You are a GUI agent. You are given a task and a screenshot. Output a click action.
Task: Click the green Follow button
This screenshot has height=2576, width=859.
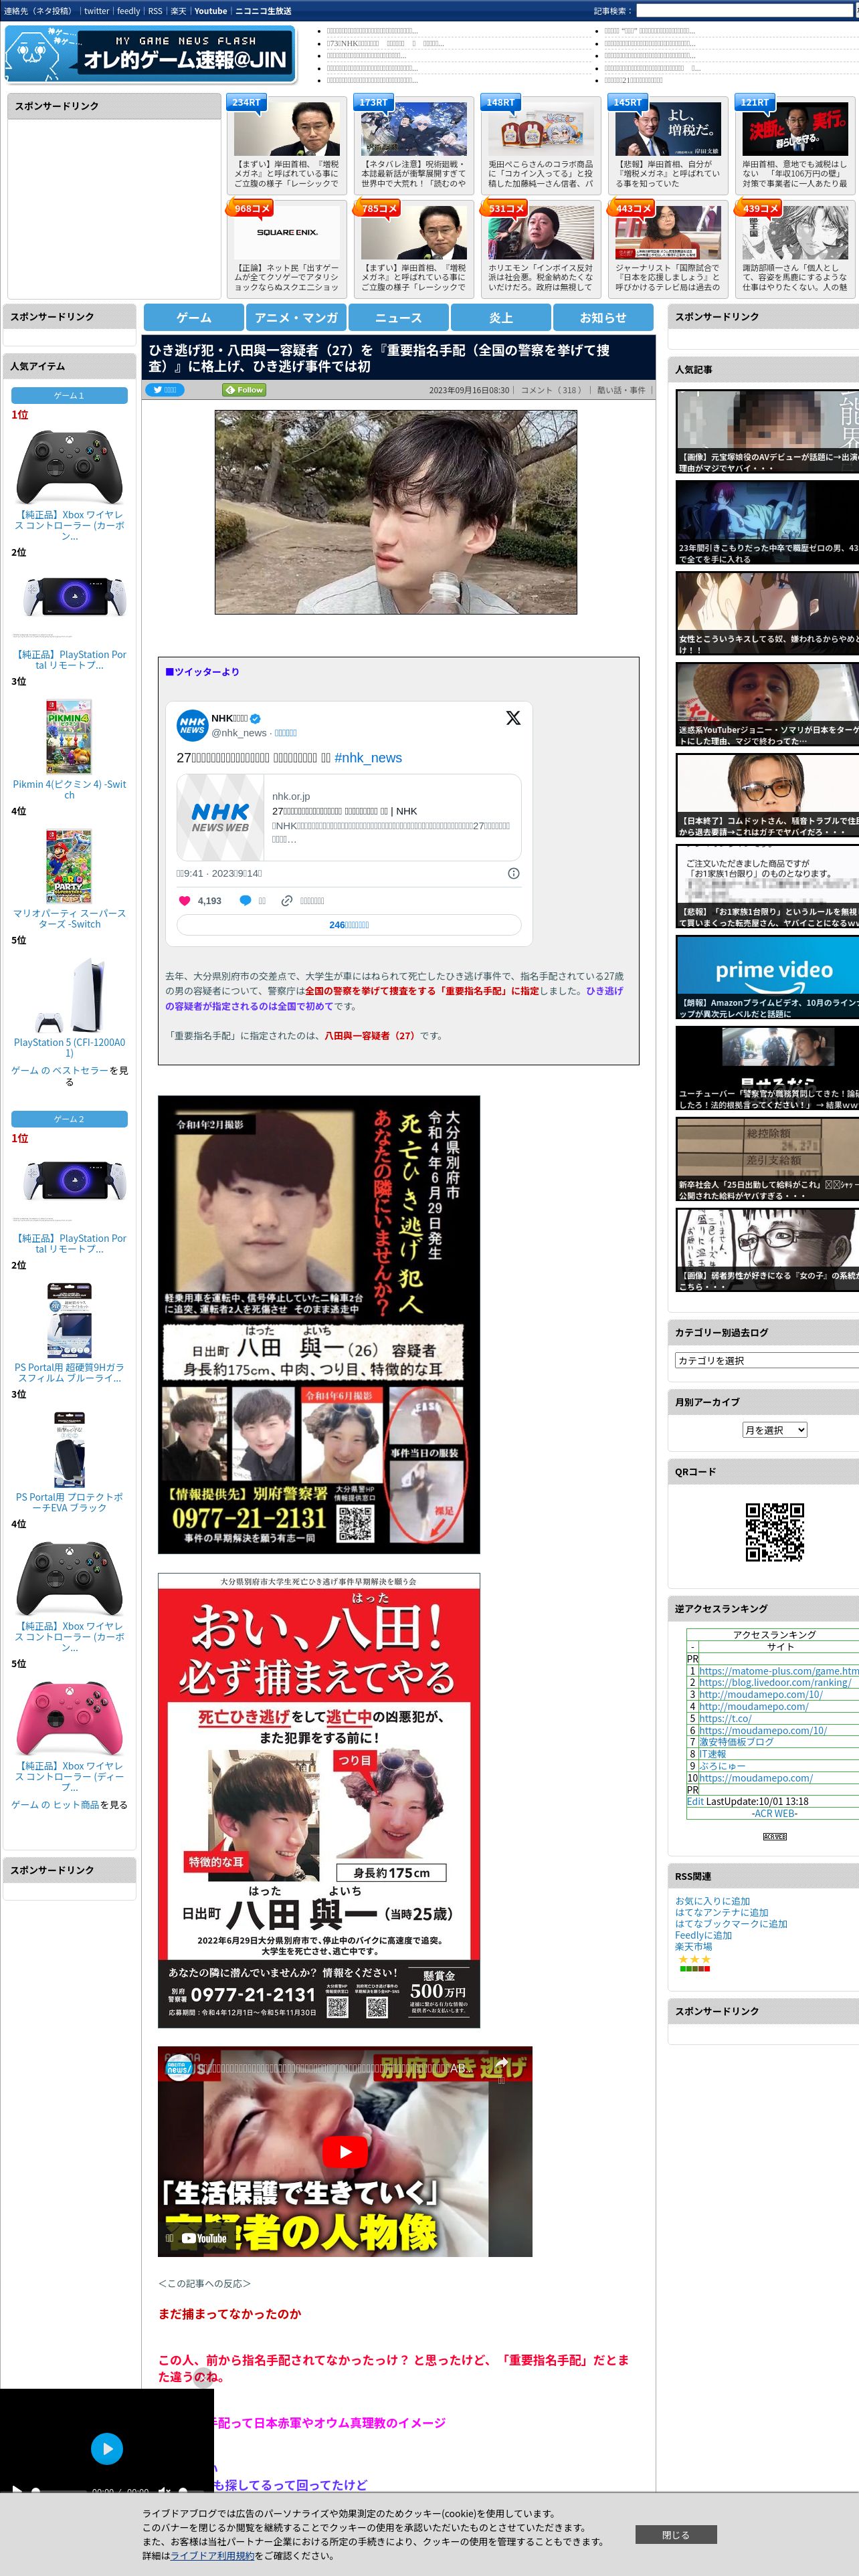click(244, 390)
